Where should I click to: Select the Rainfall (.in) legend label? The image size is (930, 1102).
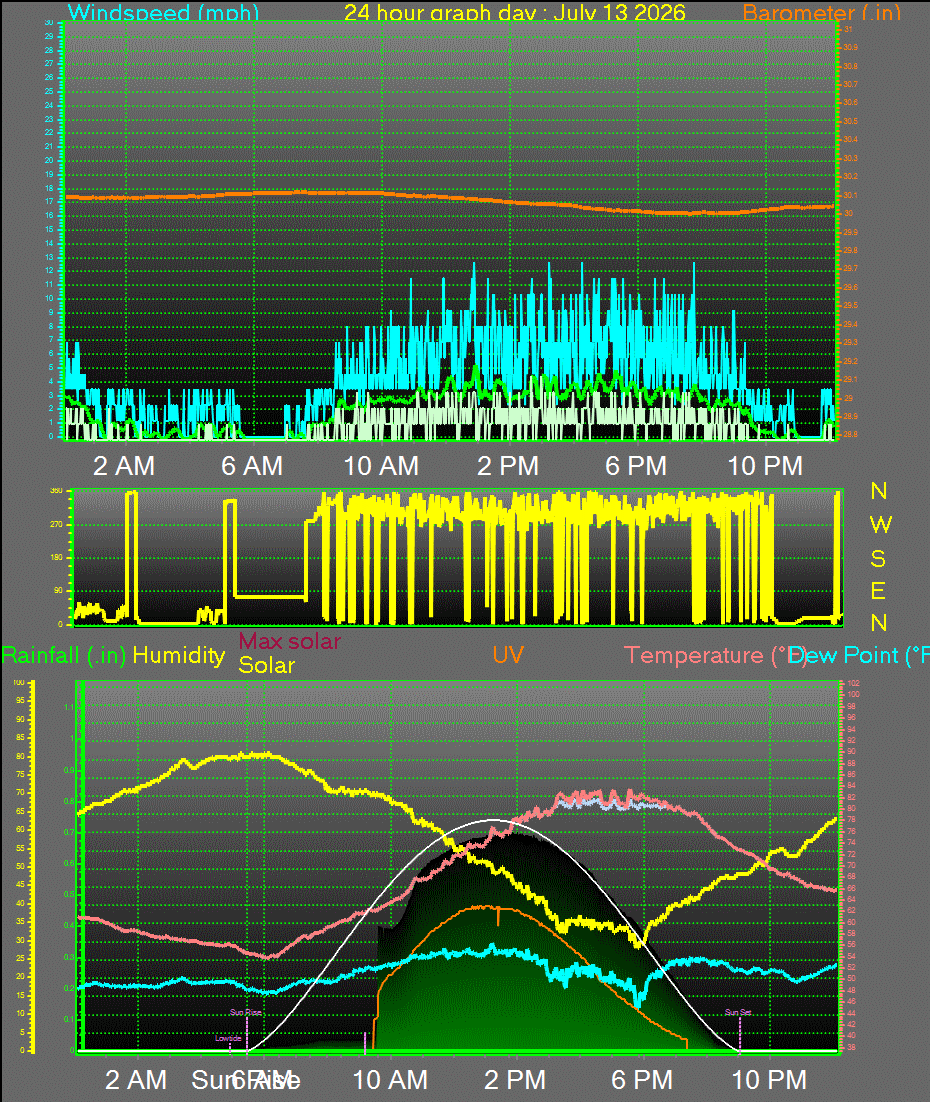point(63,656)
